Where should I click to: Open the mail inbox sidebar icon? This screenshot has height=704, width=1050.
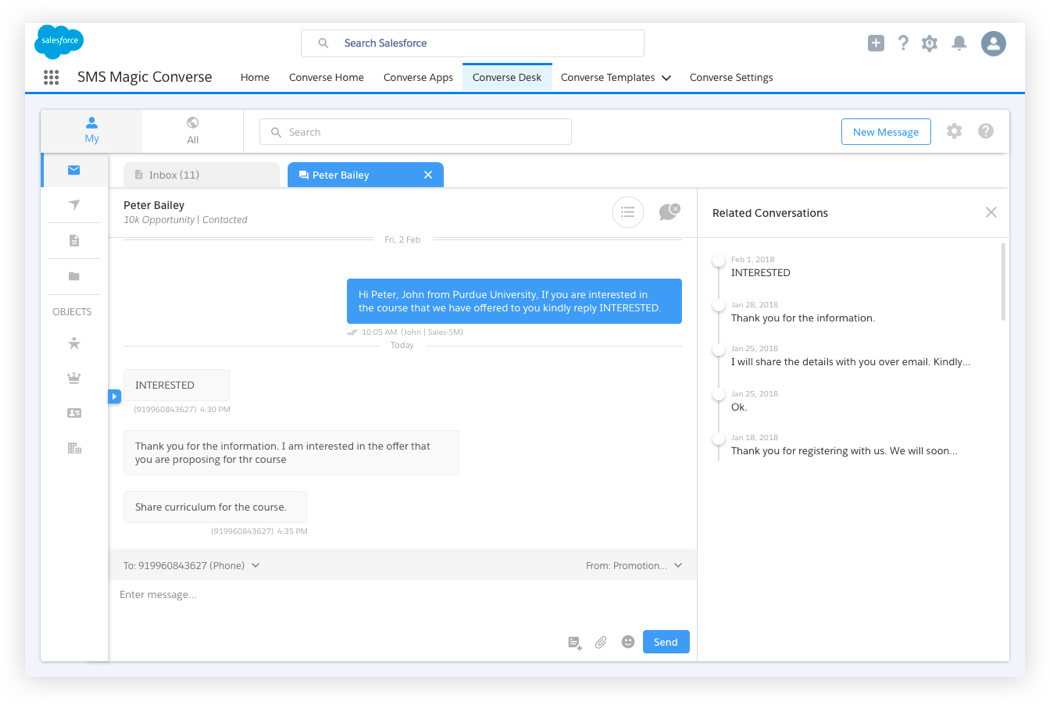[74, 170]
